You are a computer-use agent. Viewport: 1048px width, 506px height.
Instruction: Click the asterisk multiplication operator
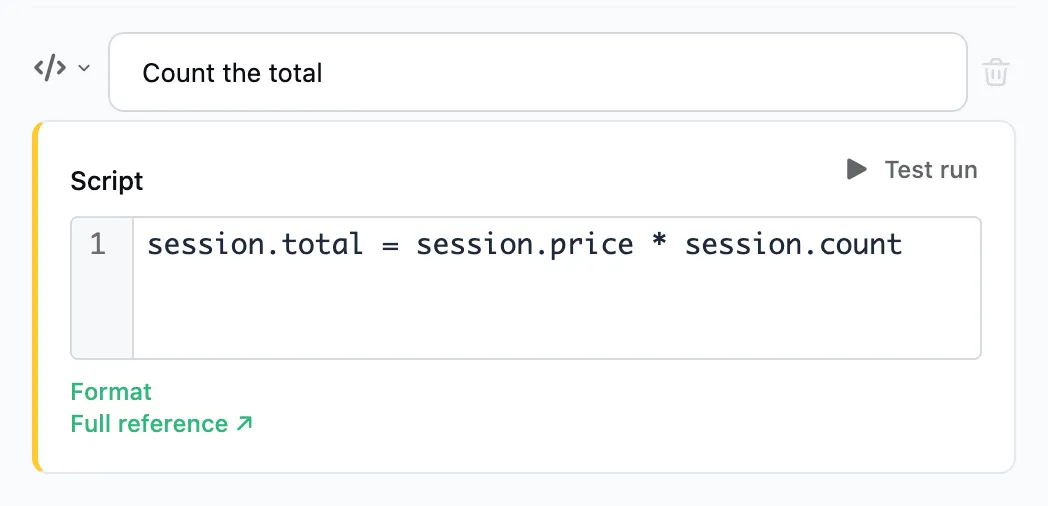point(658,243)
